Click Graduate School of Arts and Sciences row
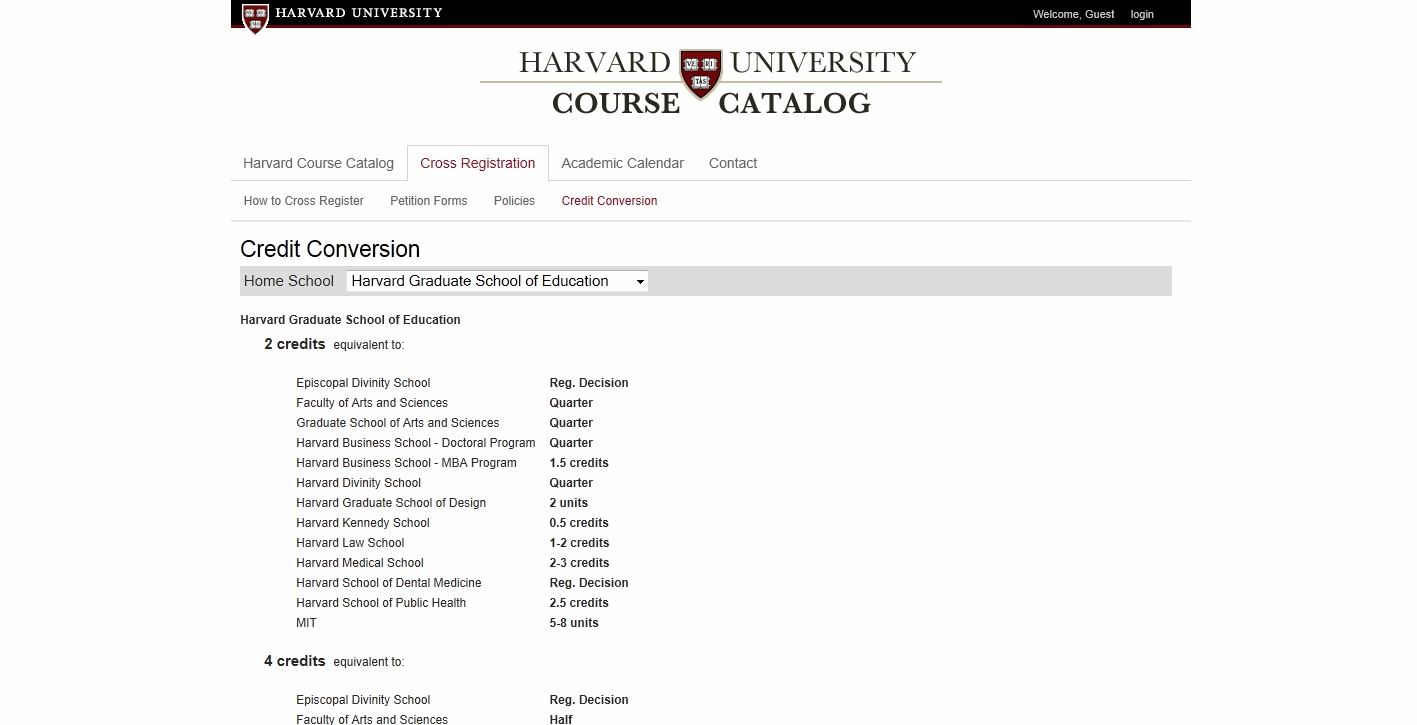Viewport: 1417px width, 725px height. tap(397, 423)
